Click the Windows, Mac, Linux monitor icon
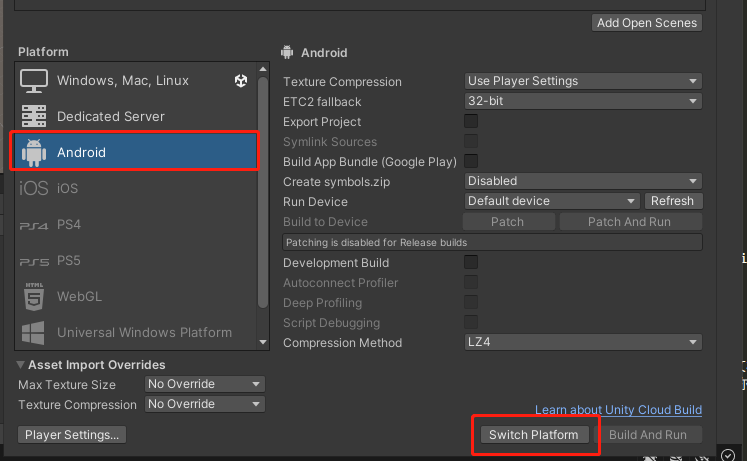This screenshot has height=461, width=747. (x=34, y=81)
